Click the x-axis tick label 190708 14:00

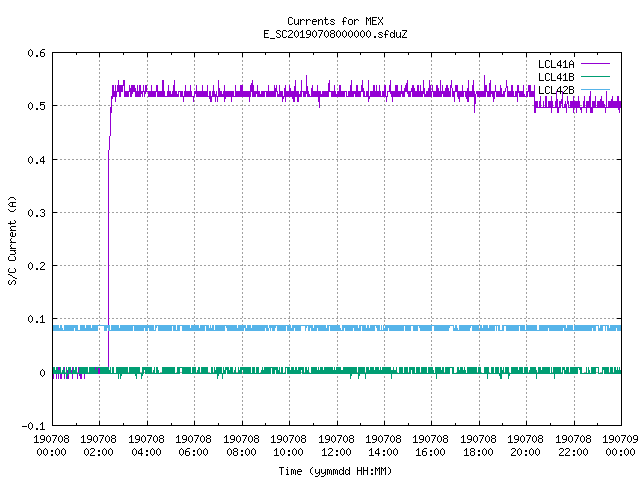(x=383, y=446)
